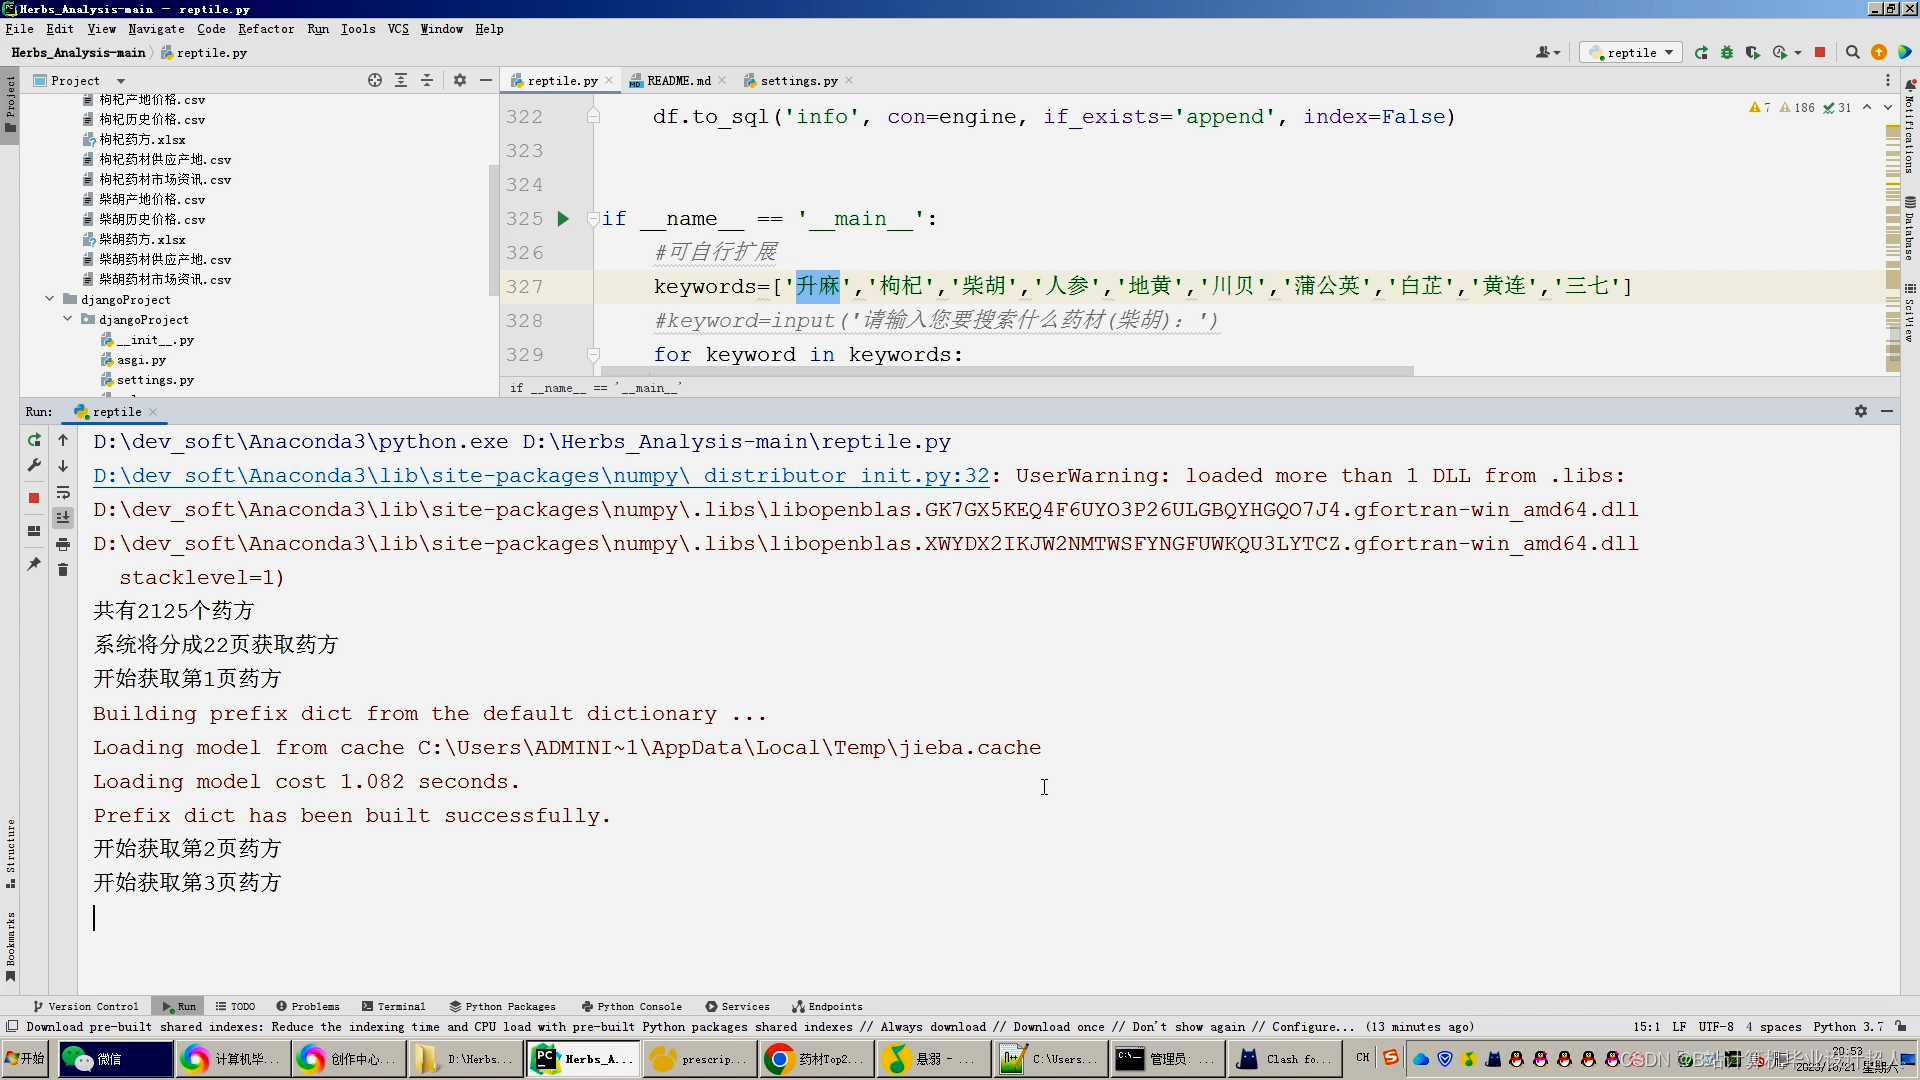The image size is (1920, 1080).
Task: Open the Refactor menu
Action: coord(265,29)
